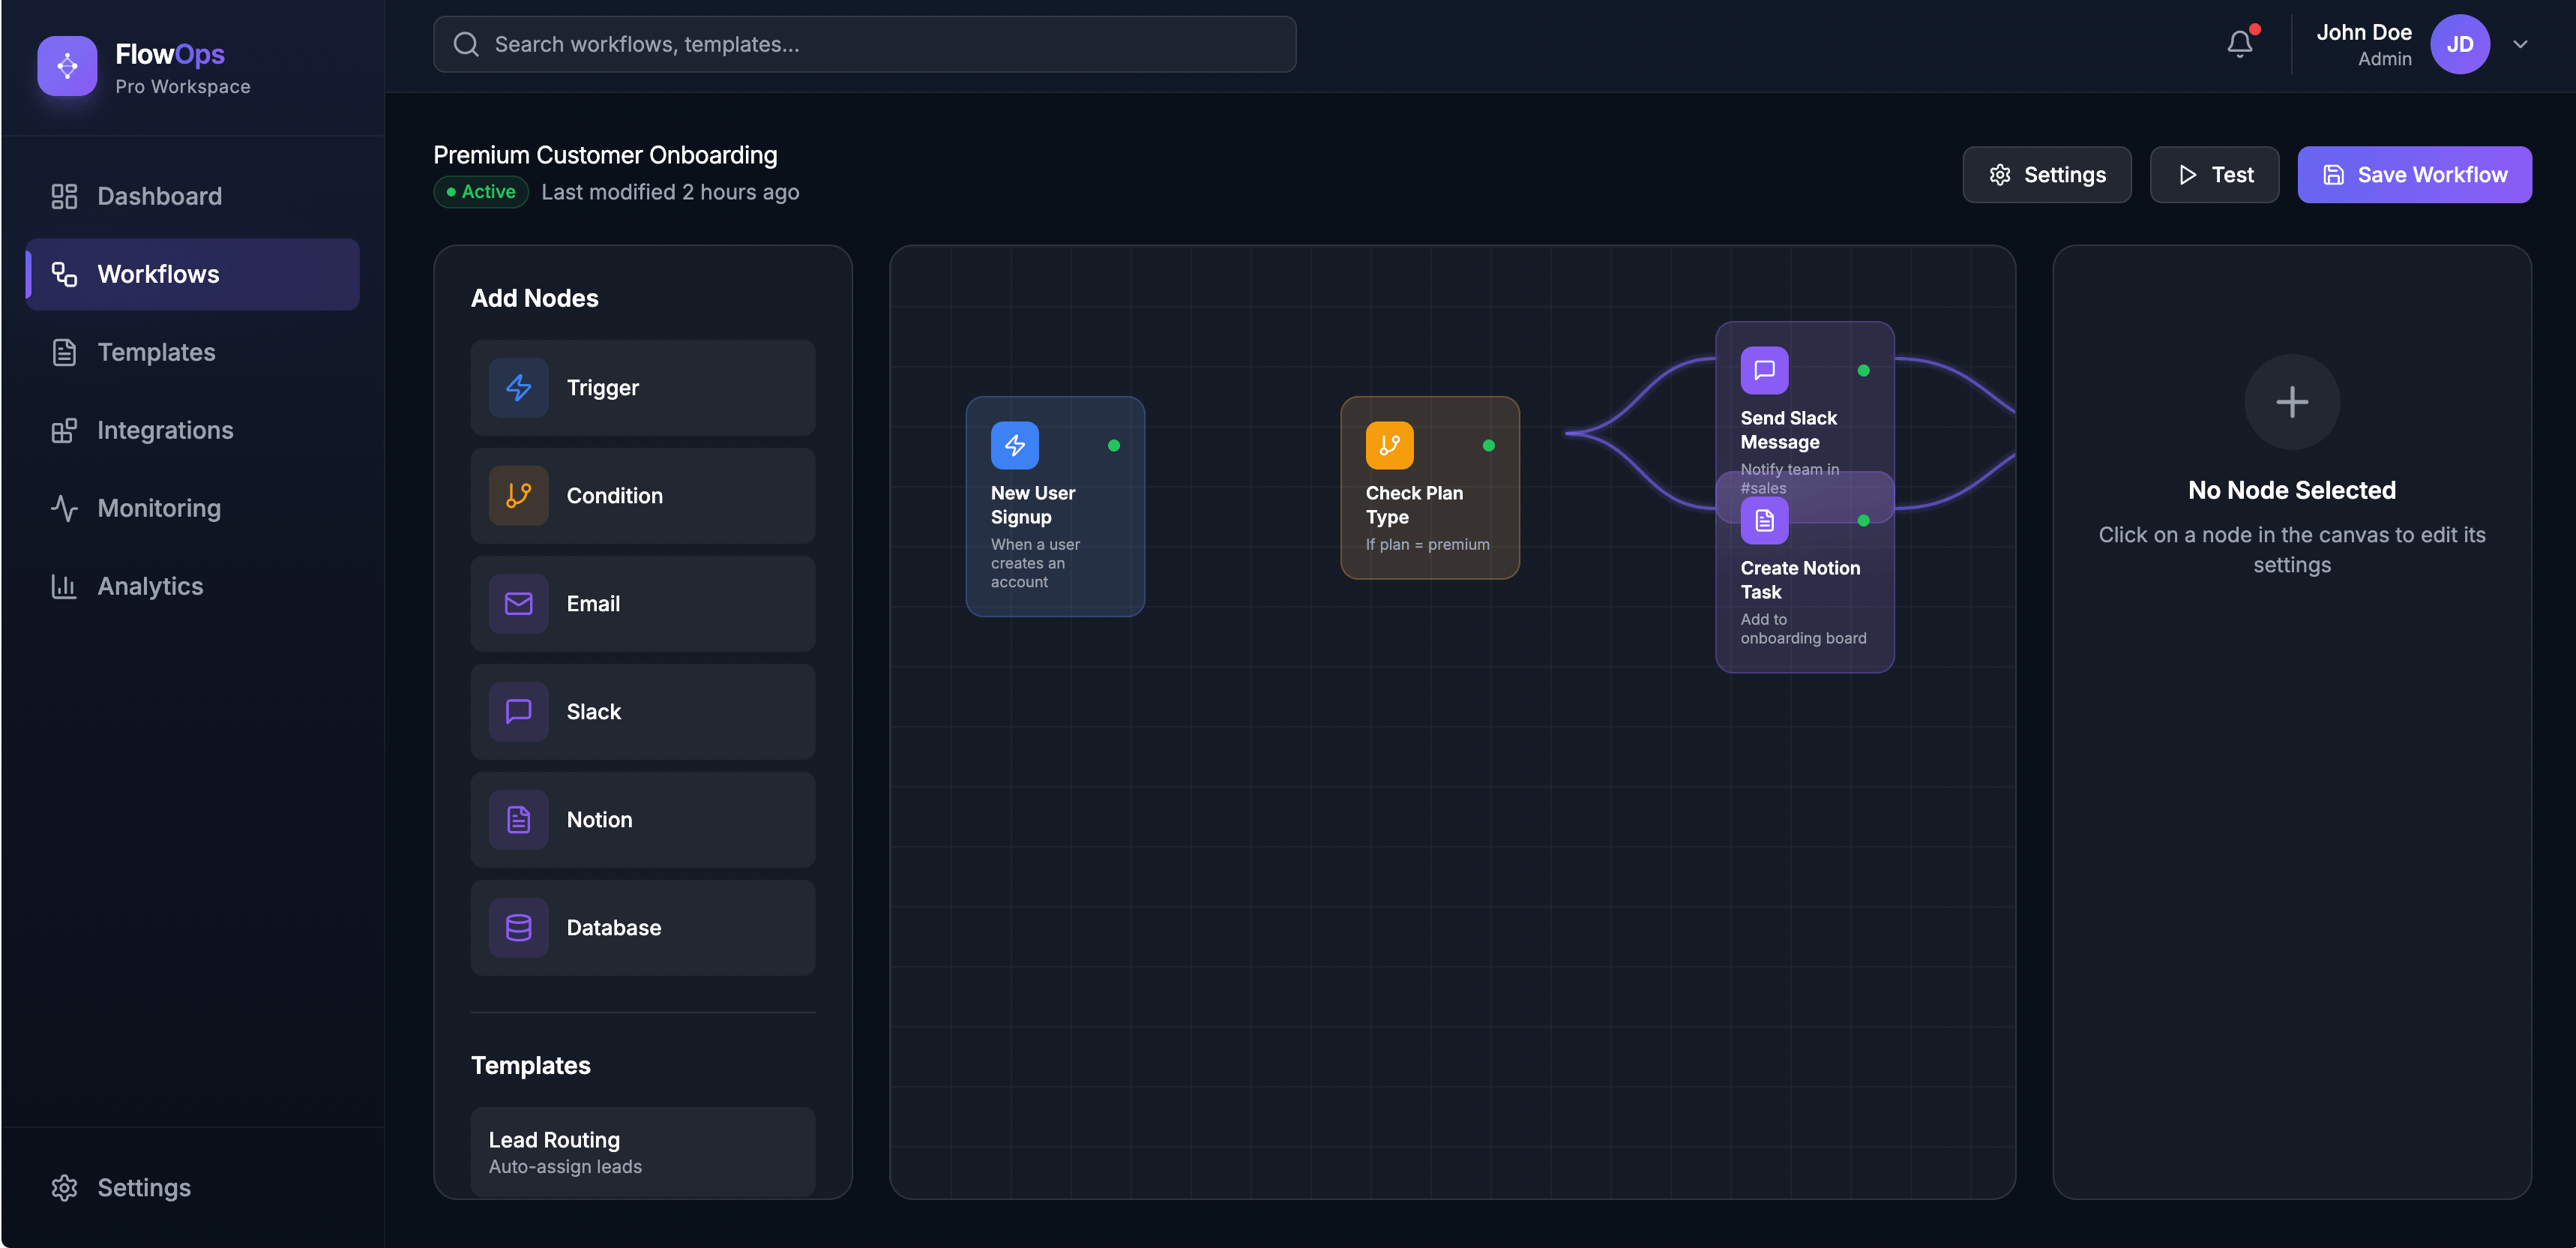Add an Email node from the panel
The image size is (2576, 1248).
pos(642,603)
